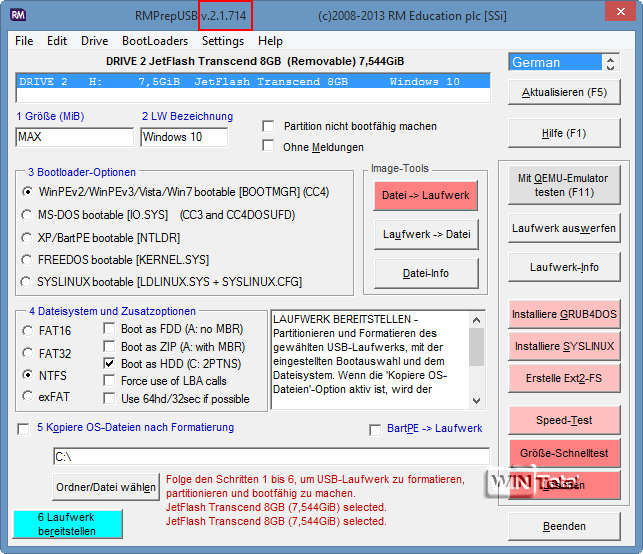Enable Boot as FDD (A: no MBR)

tap(109, 328)
